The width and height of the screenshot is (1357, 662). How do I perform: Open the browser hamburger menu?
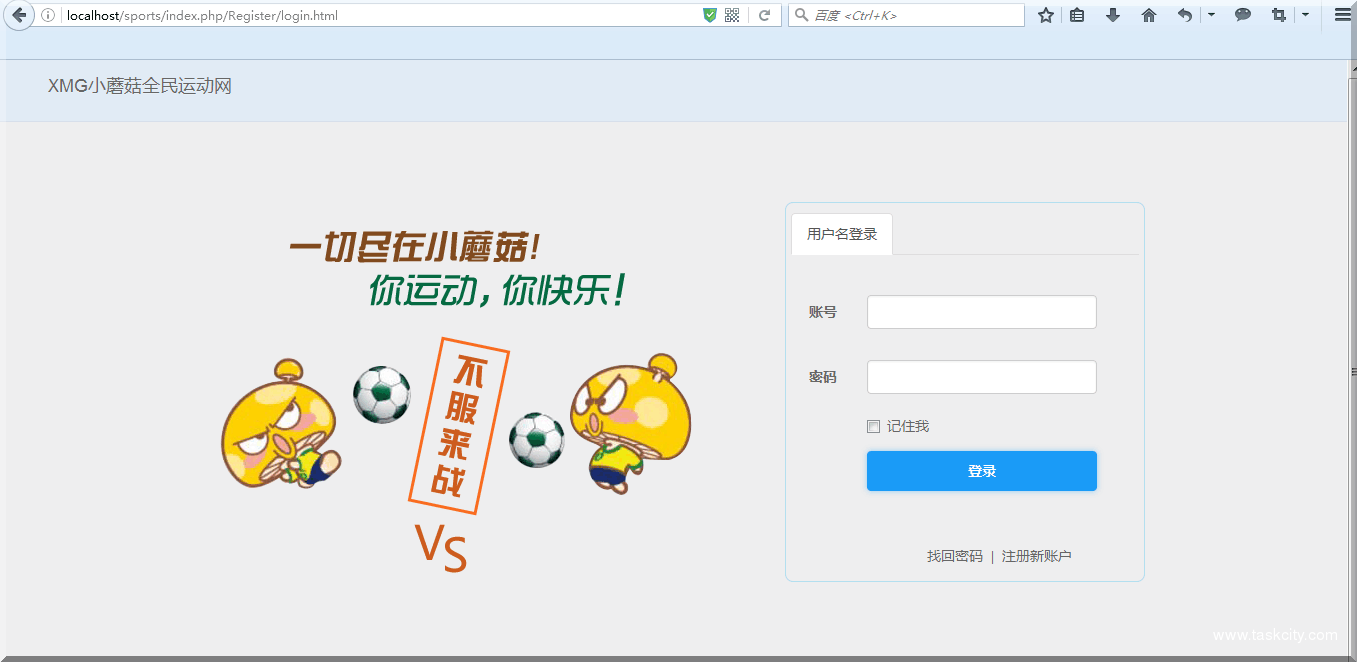coord(1342,15)
